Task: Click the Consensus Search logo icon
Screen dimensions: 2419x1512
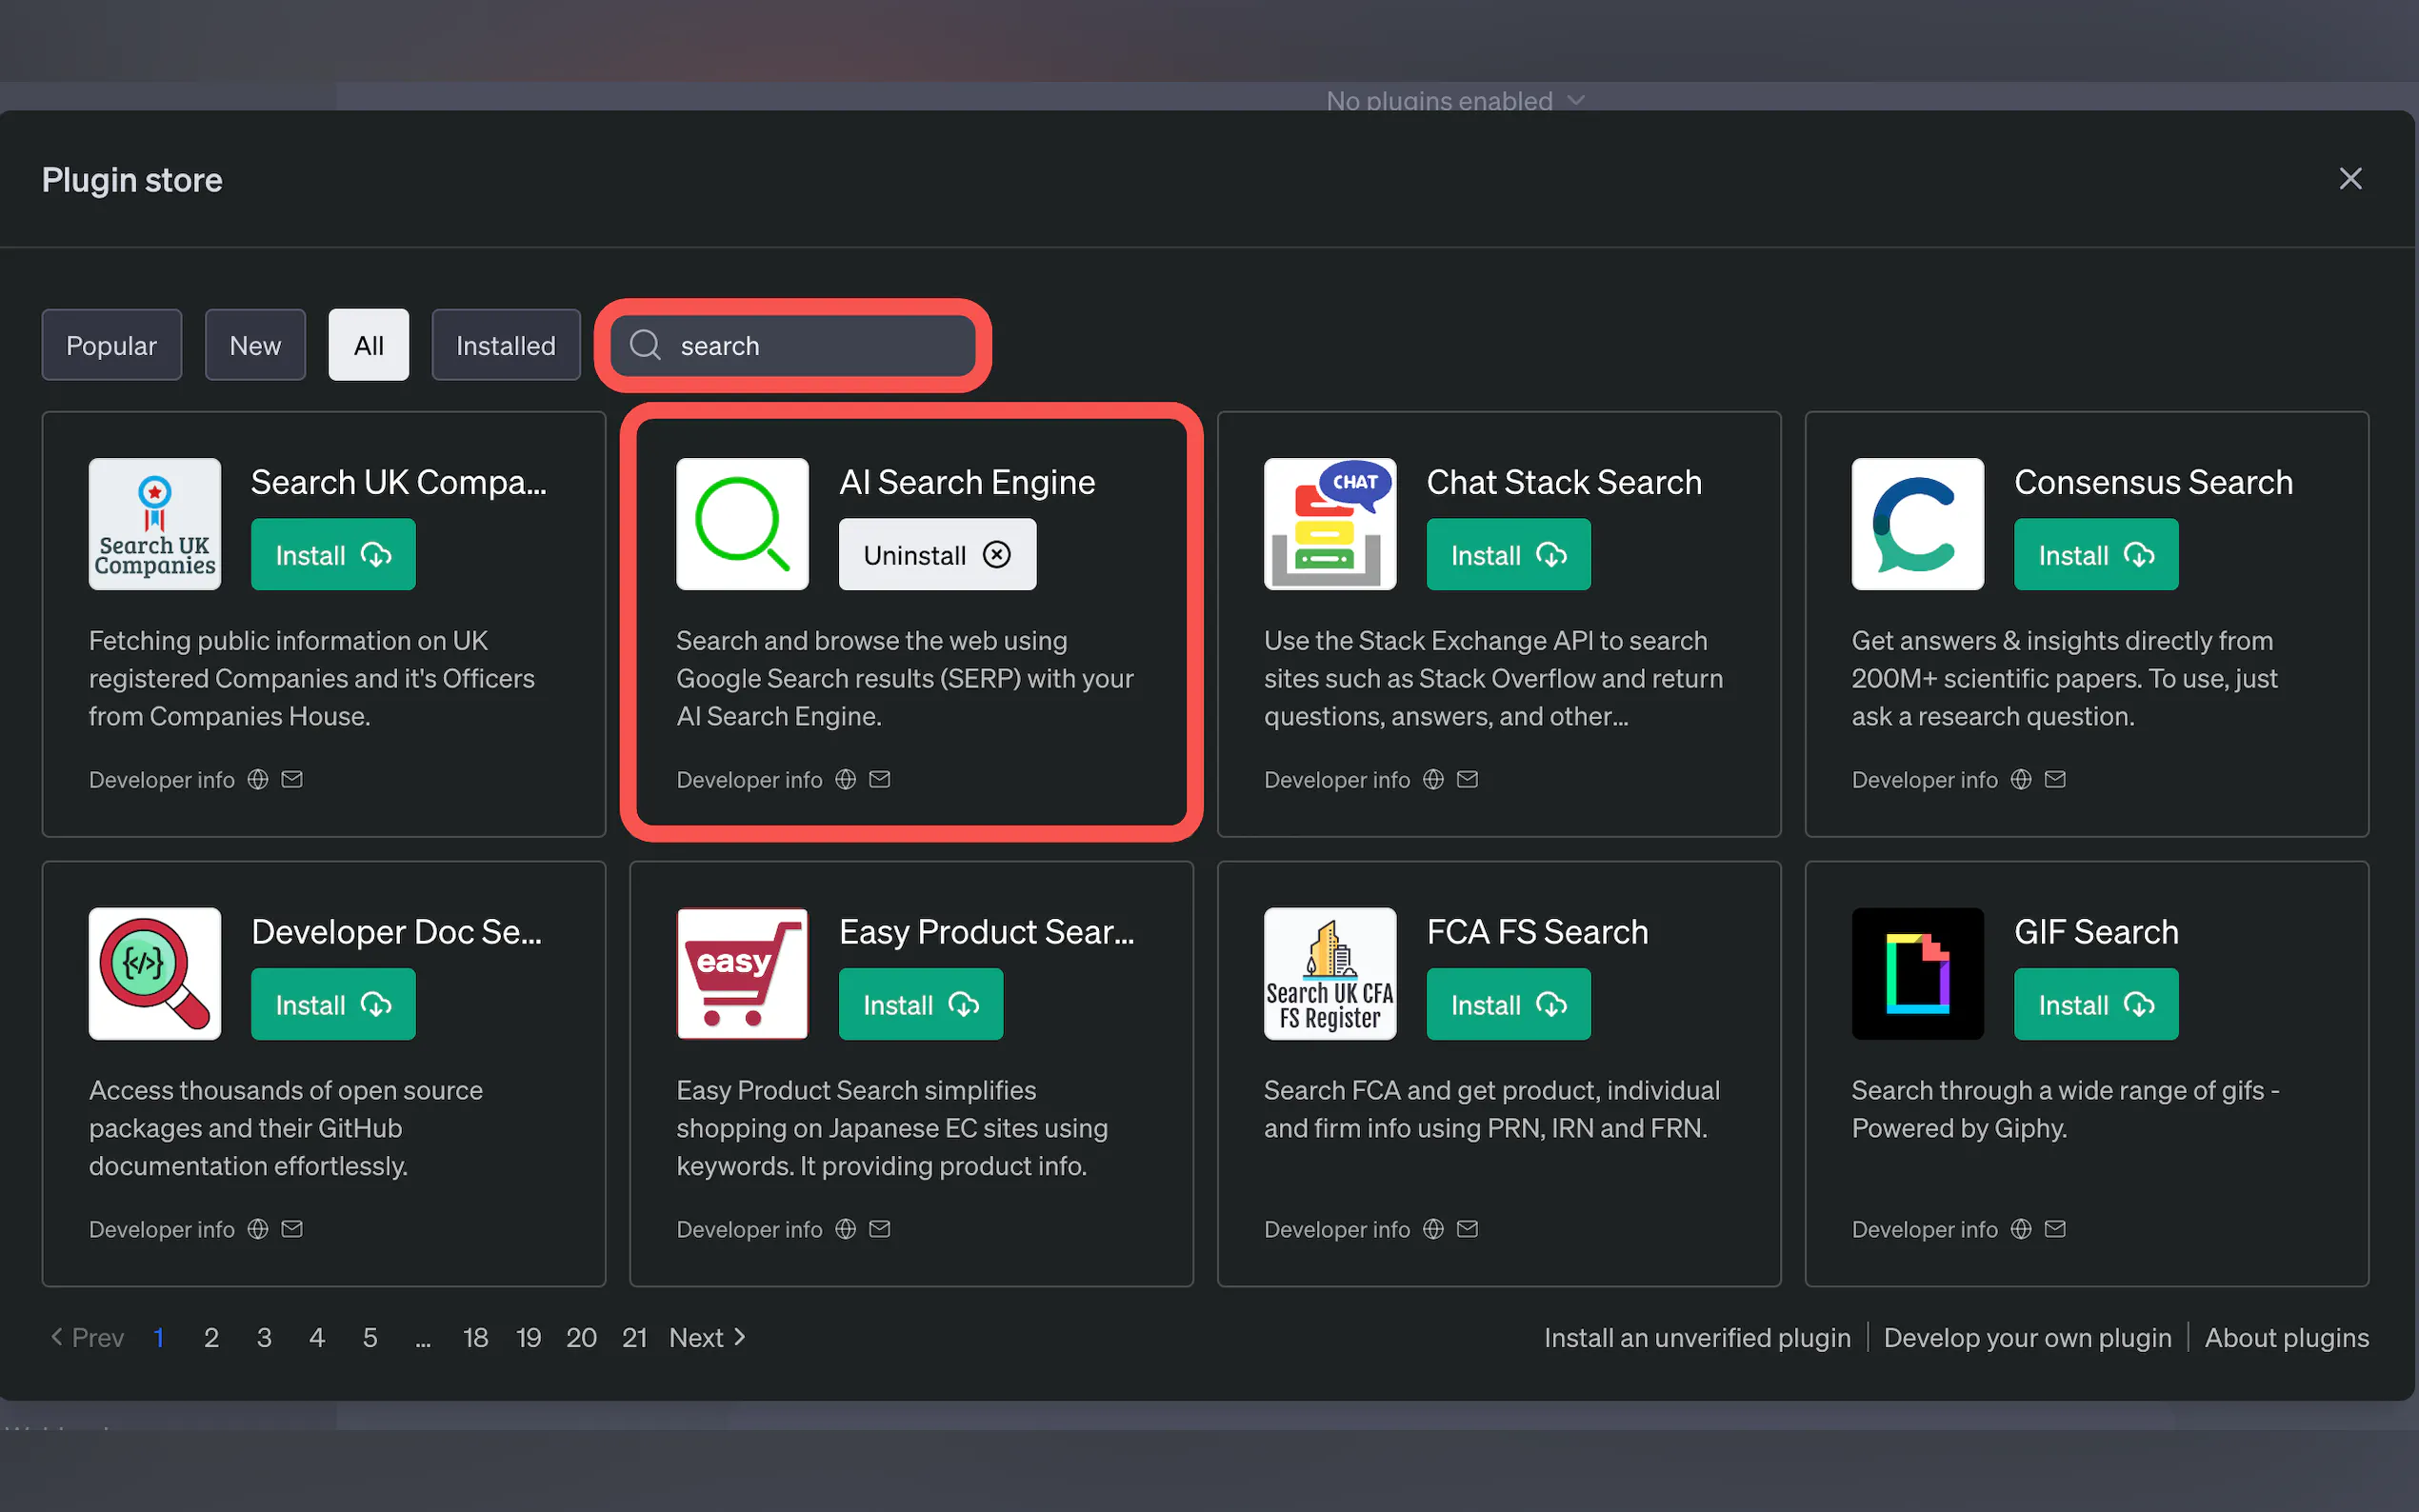Action: tap(1916, 524)
